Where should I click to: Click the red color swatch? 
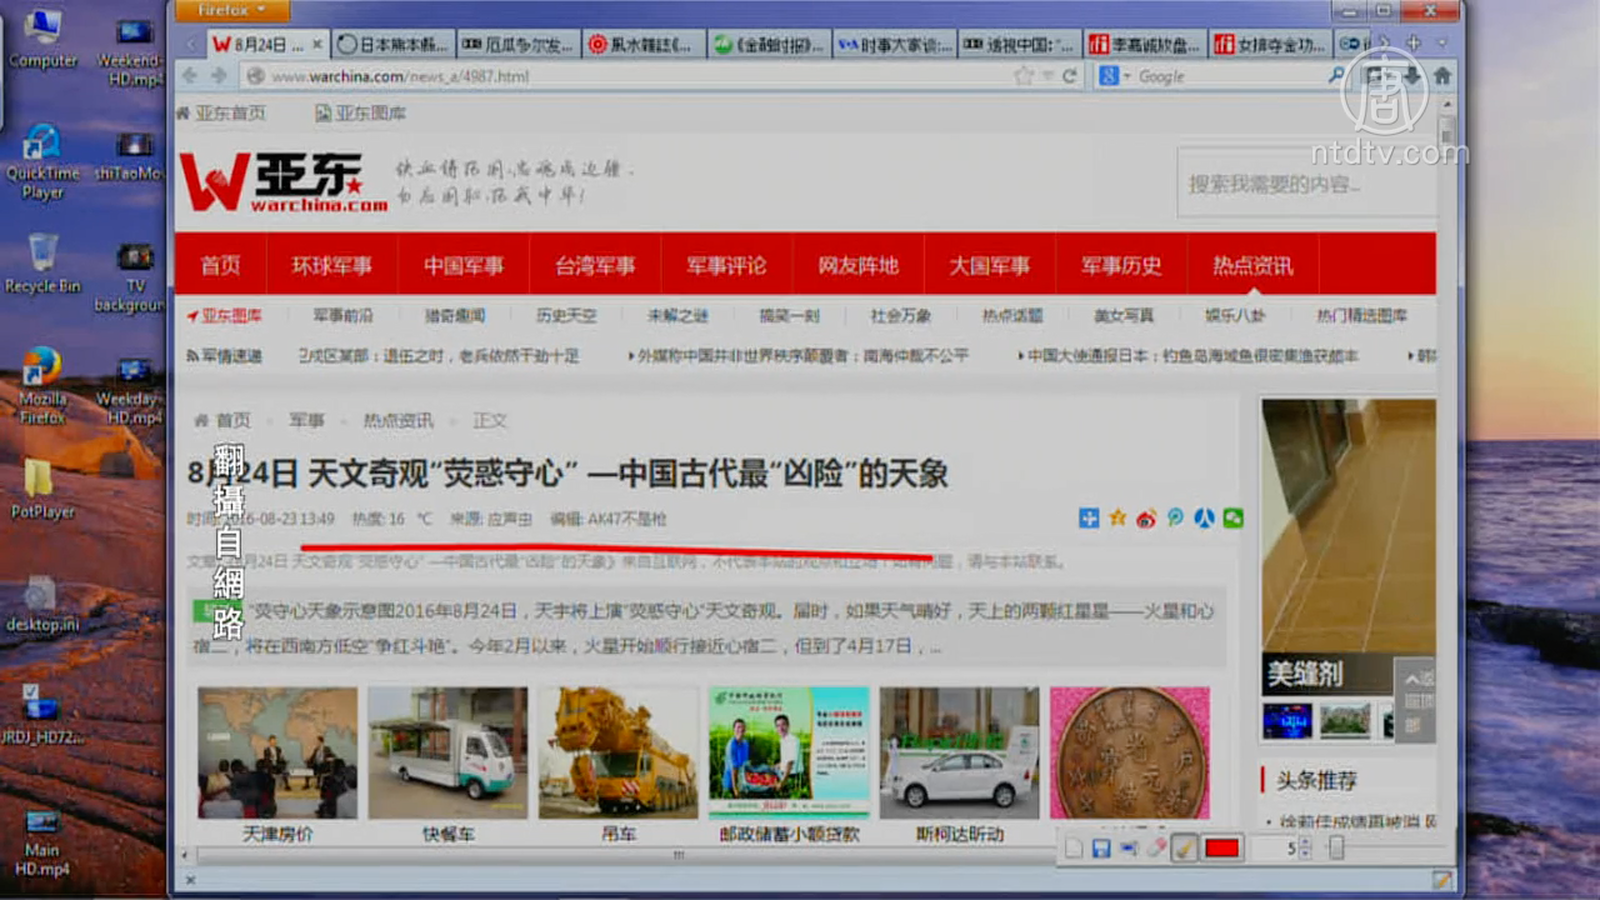[x=1222, y=849]
